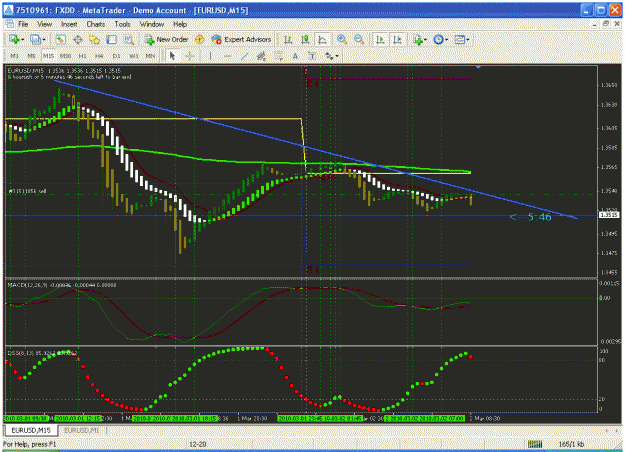Switch to the W1 timeframe

[134, 56]
